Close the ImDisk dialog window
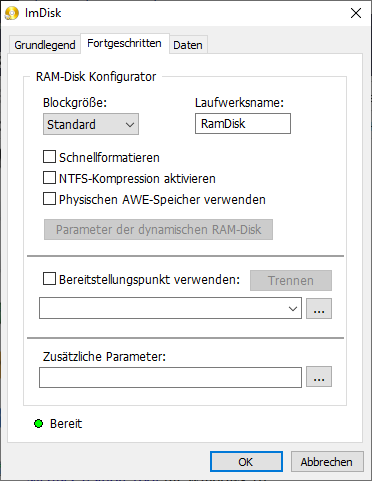 click(356, 13)
